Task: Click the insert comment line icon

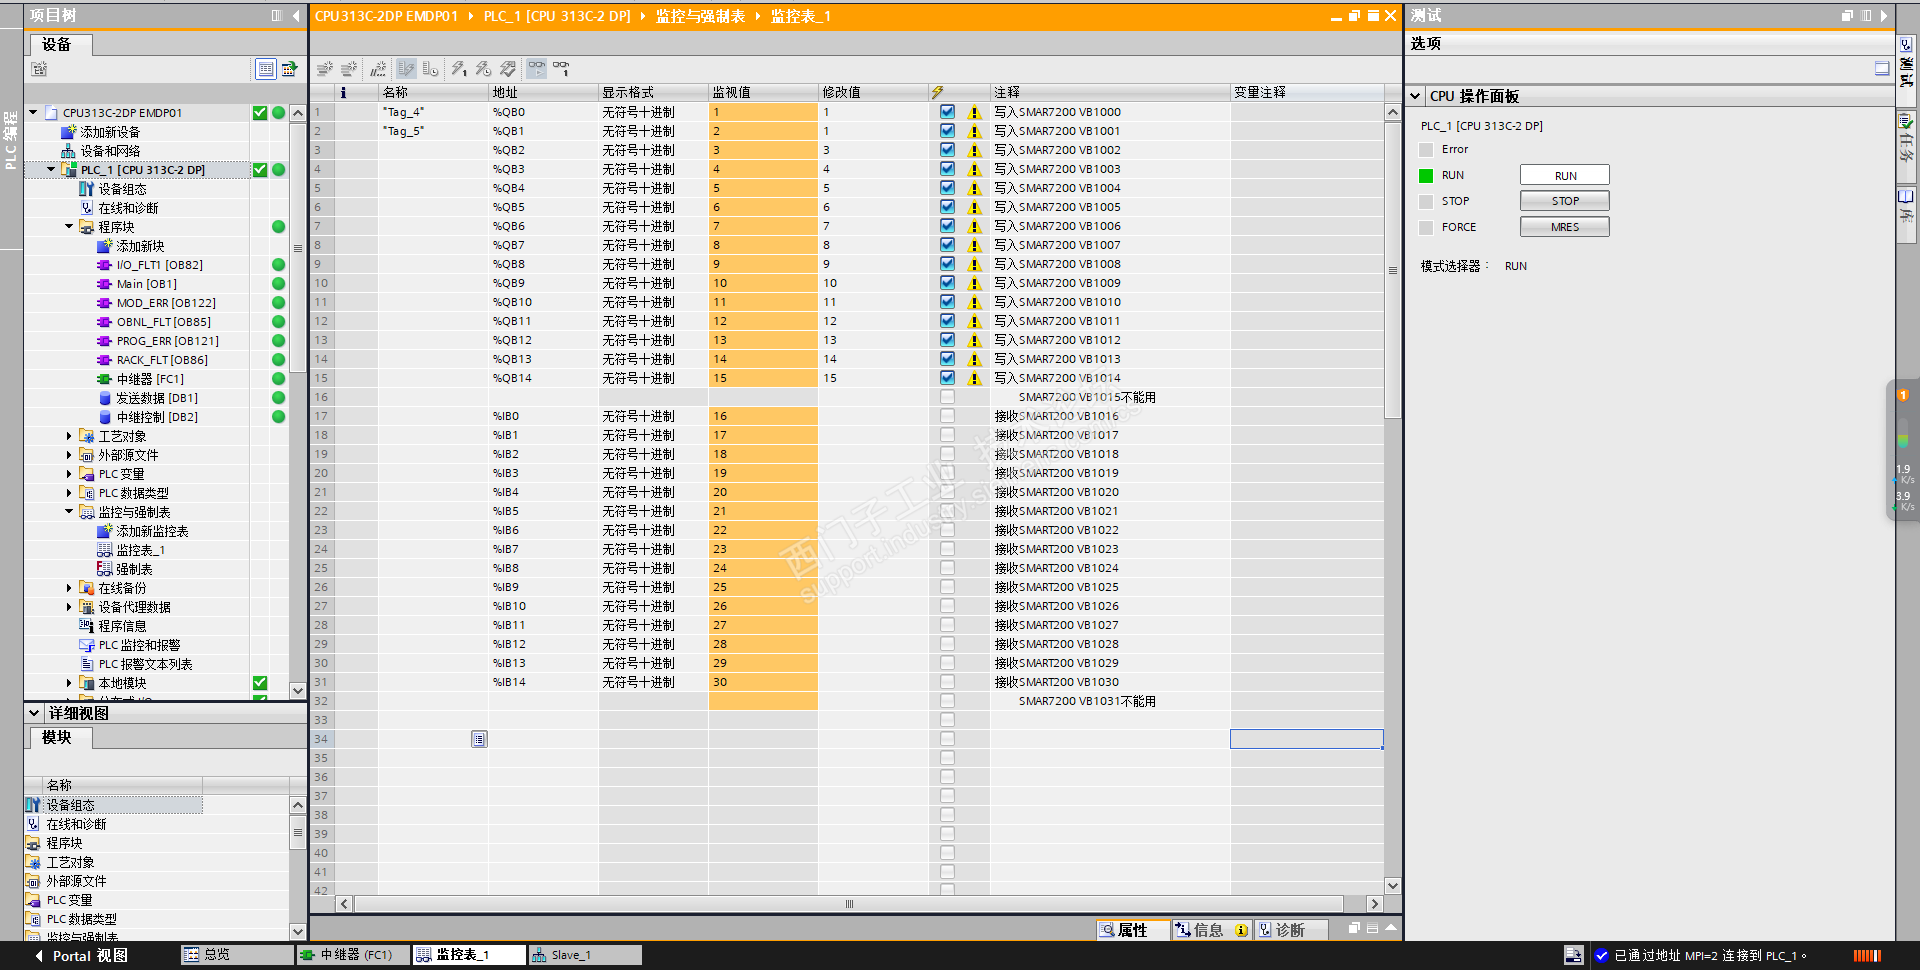Action: click(x=378, y=69)
